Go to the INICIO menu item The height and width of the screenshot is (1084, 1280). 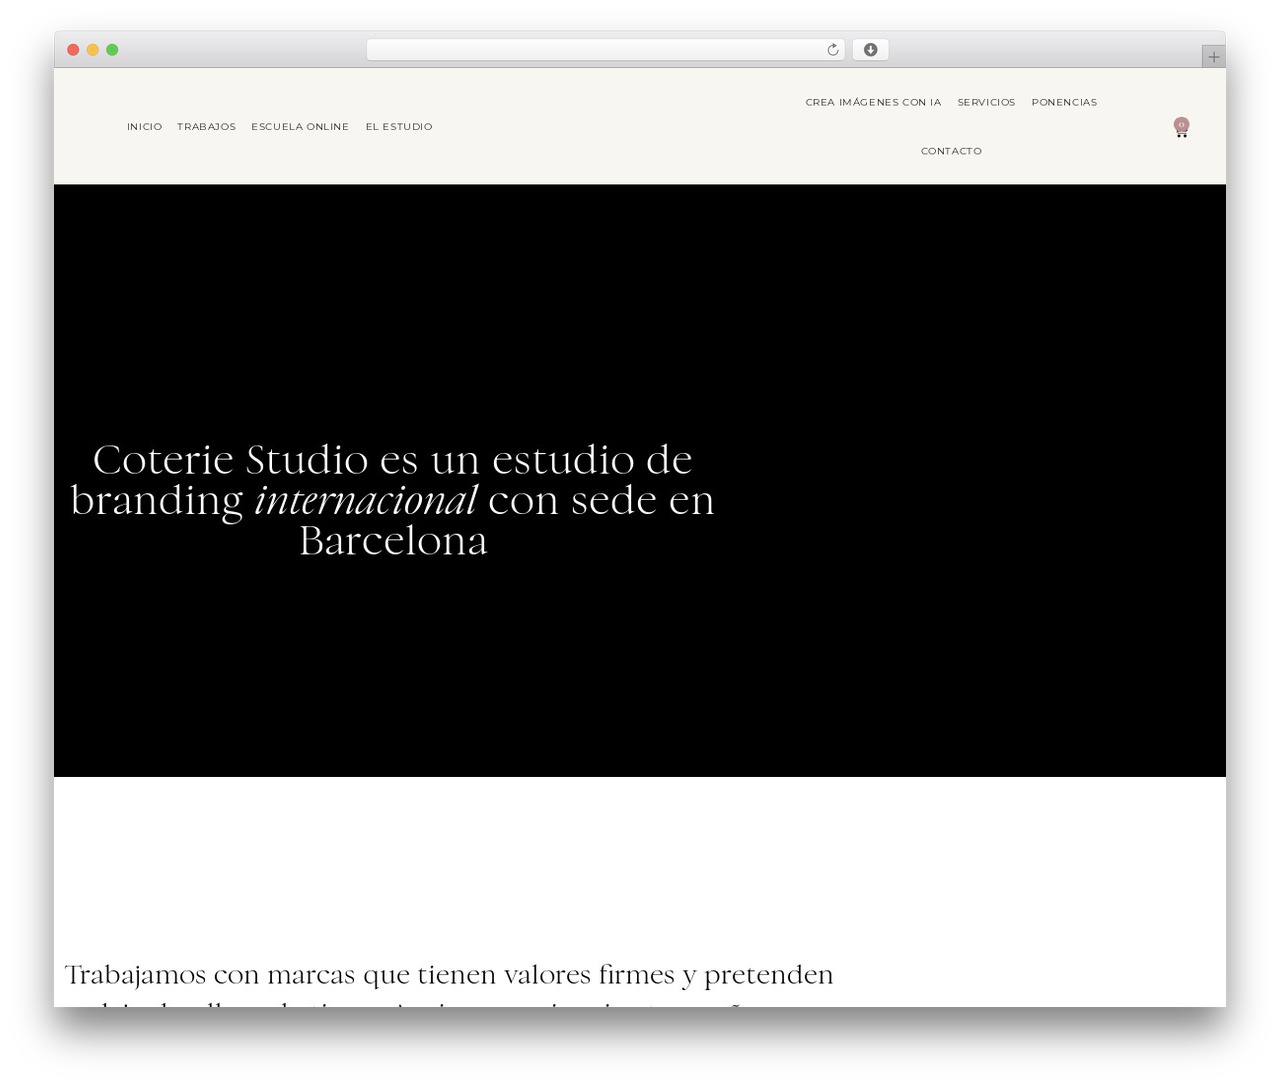pos(144,127)
